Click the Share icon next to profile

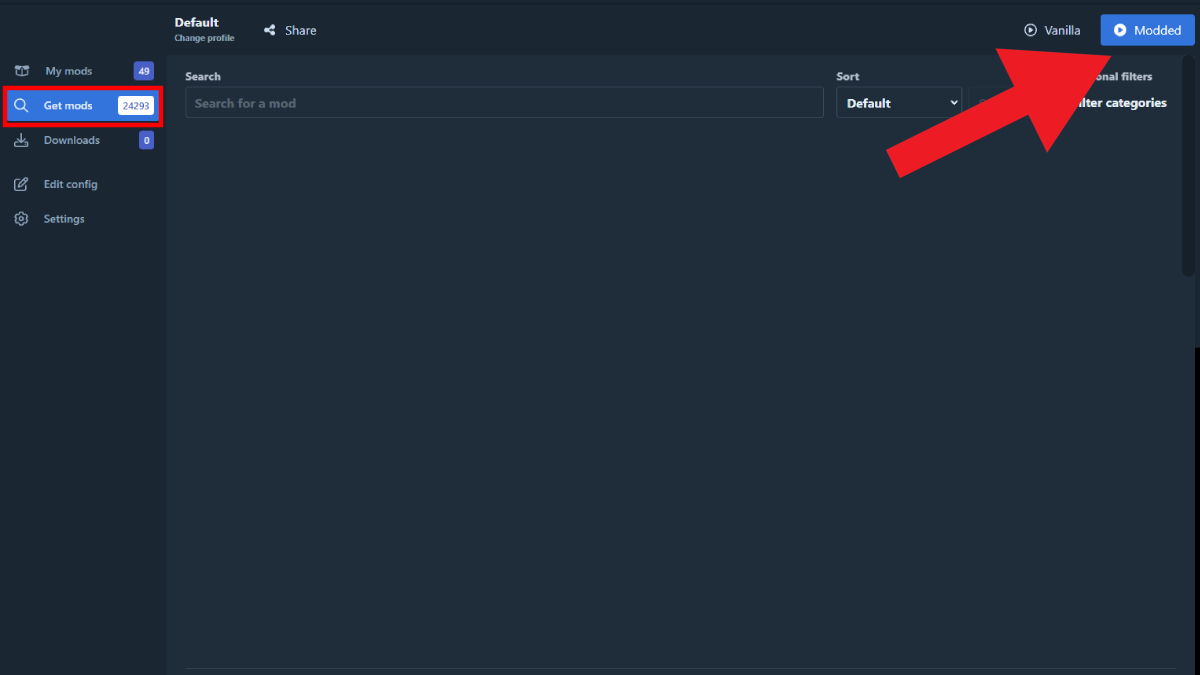pyautogui.click(x=270, y=31)
